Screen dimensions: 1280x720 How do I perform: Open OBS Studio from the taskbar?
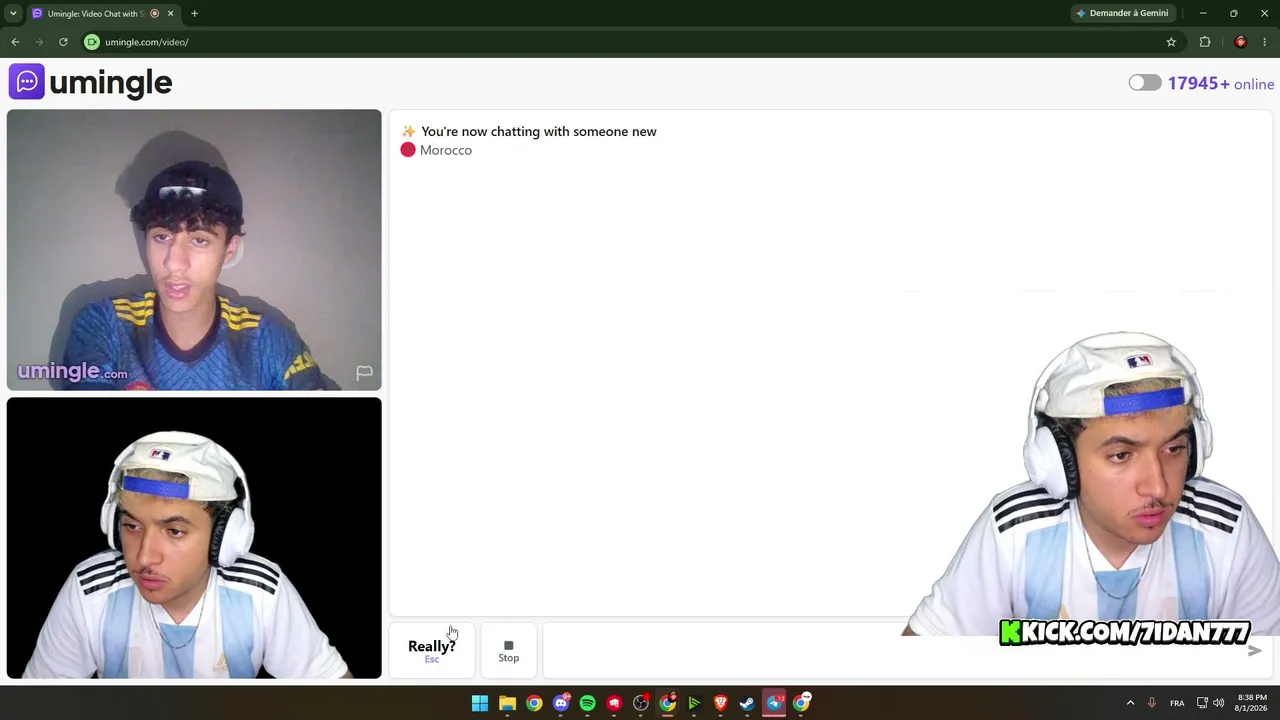point(641,703)
